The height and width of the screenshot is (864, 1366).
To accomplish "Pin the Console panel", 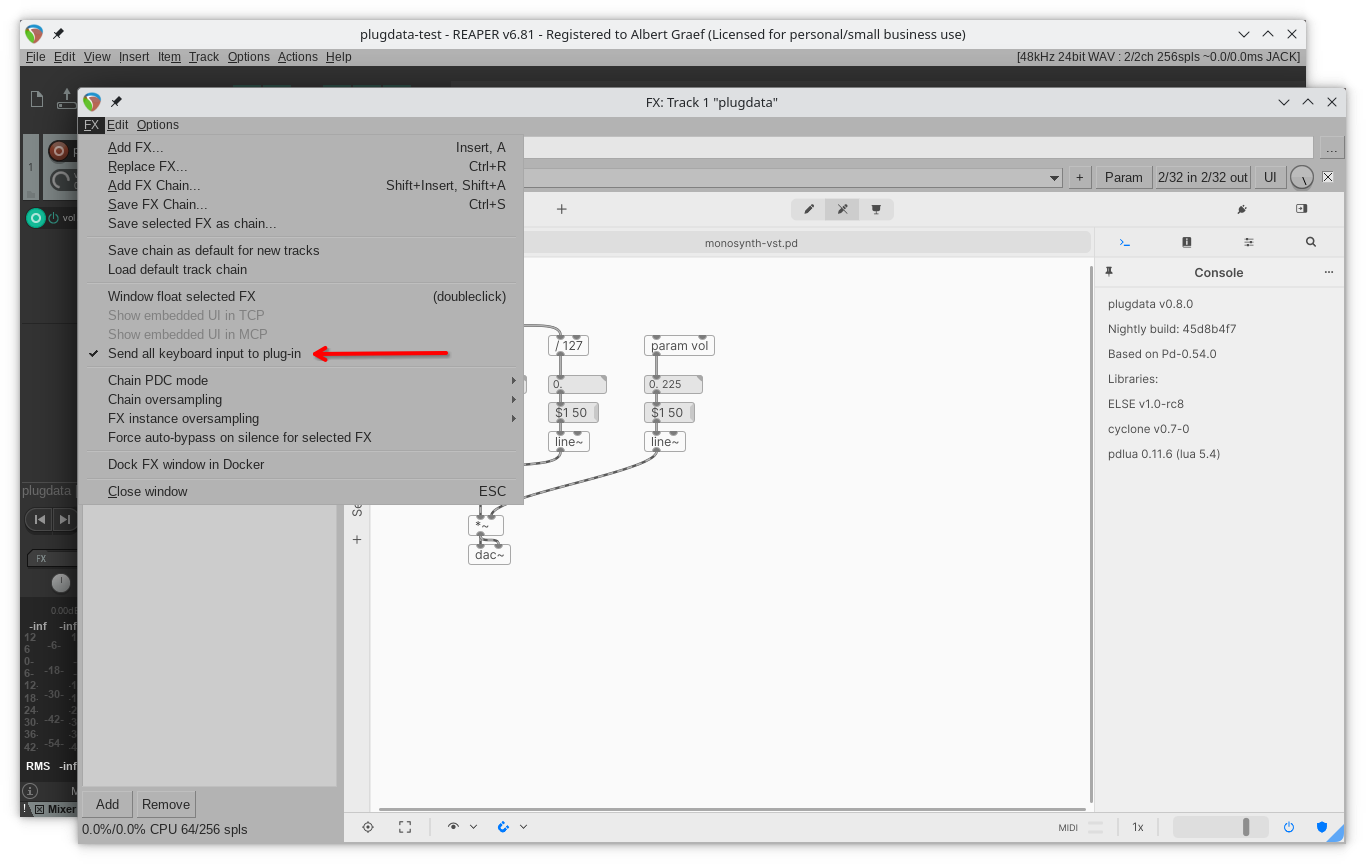I will (x=1109, y=272).
